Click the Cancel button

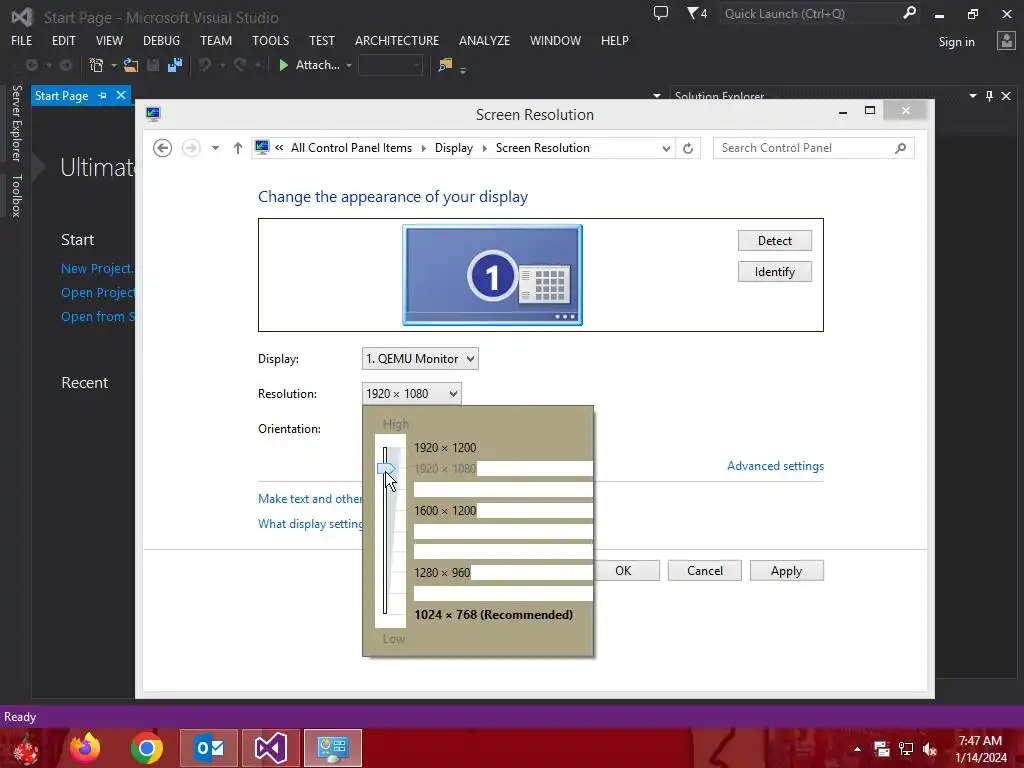(705, 571)
